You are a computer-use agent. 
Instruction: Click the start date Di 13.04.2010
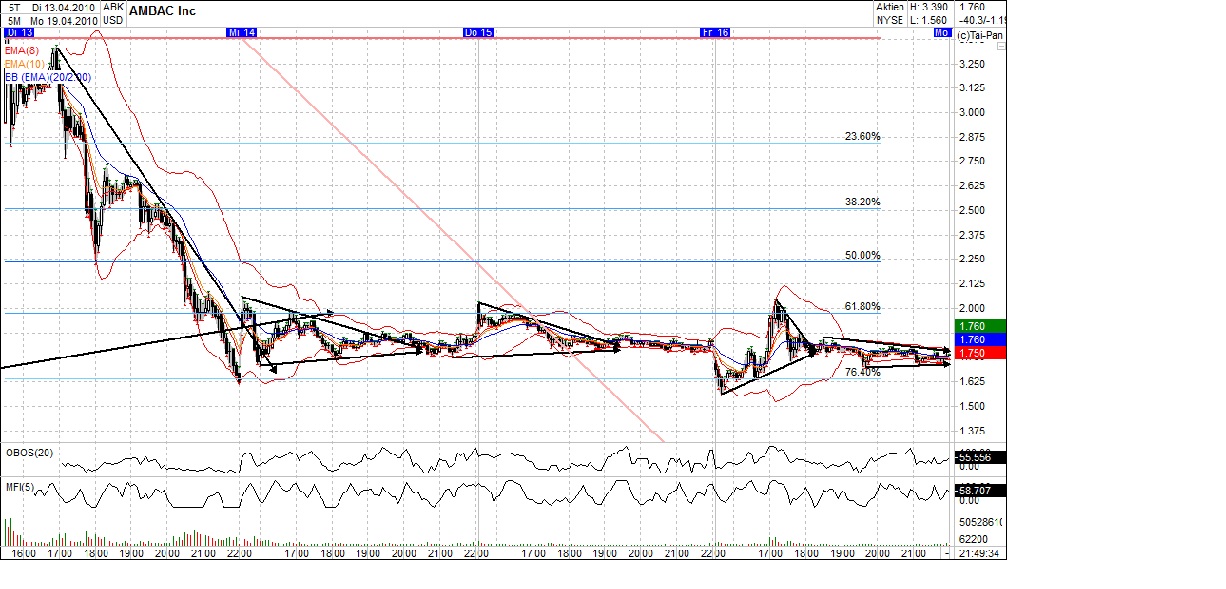click(63, 7)
